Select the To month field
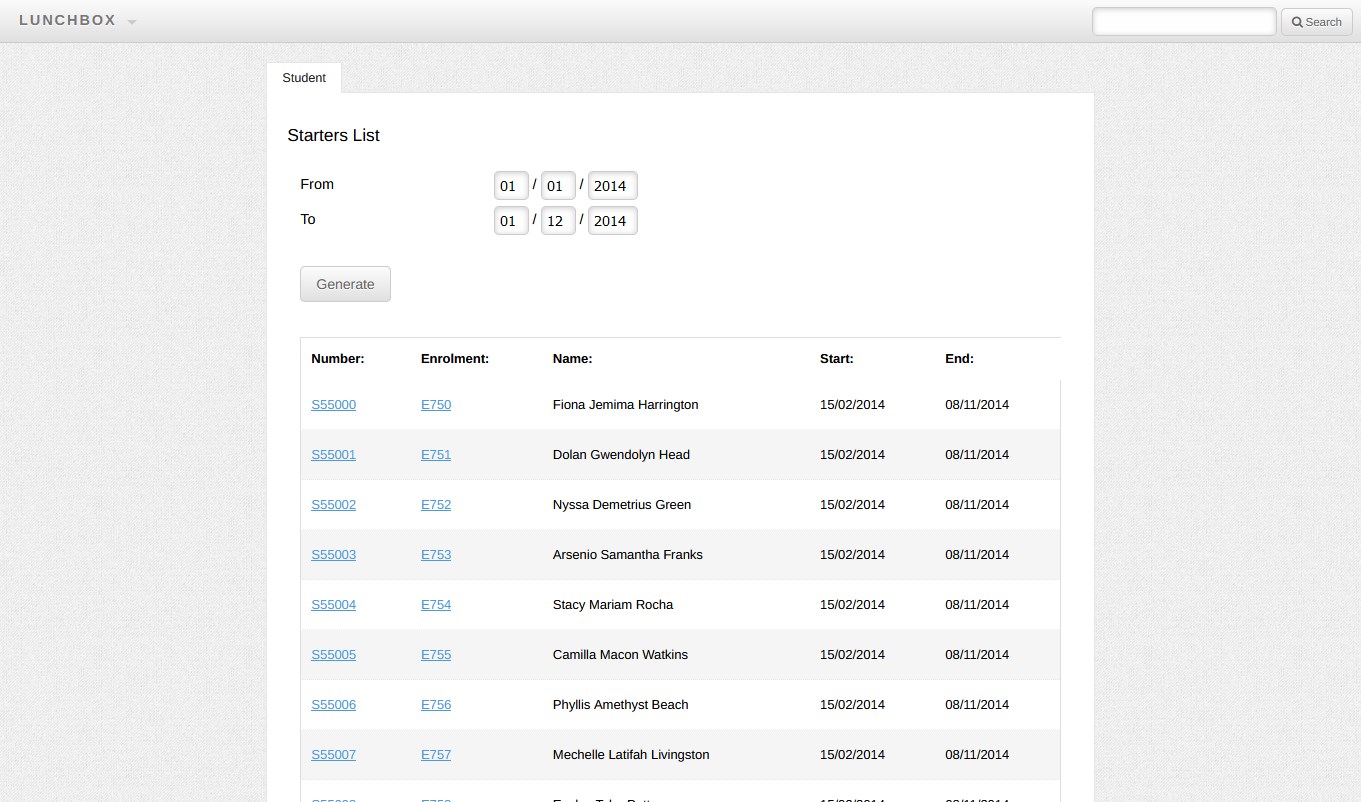Screen dimensions: 1361x802 [x=557, y=221]
